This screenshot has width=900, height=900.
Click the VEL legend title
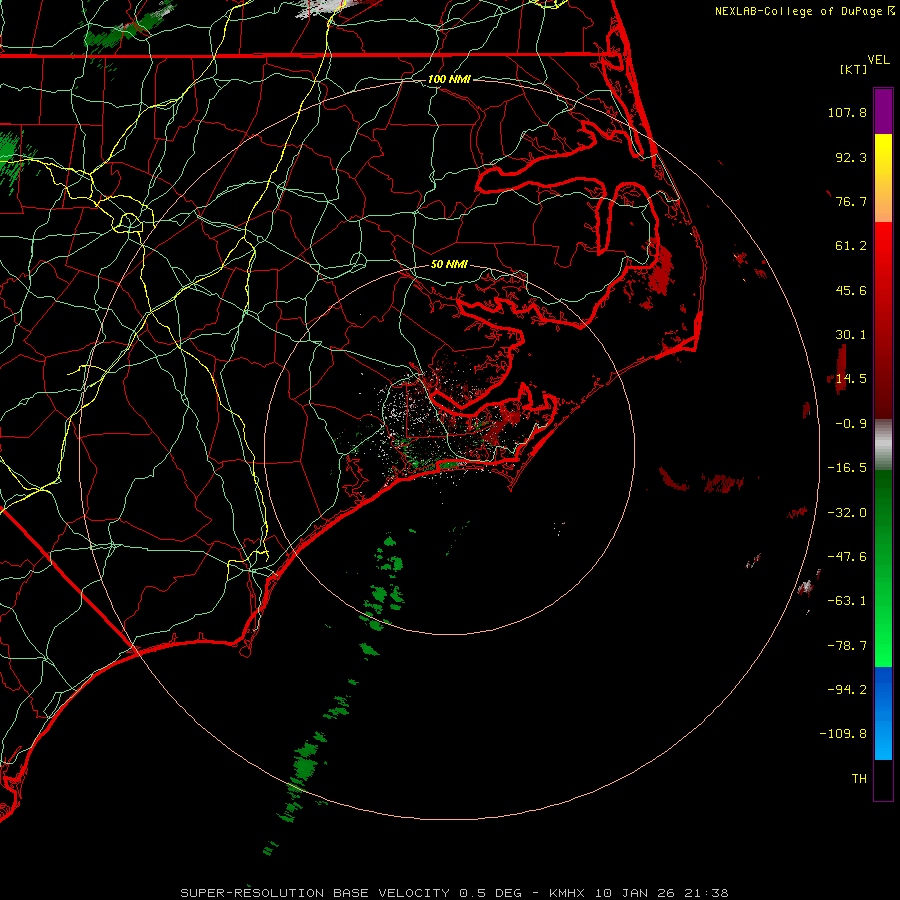879,60
